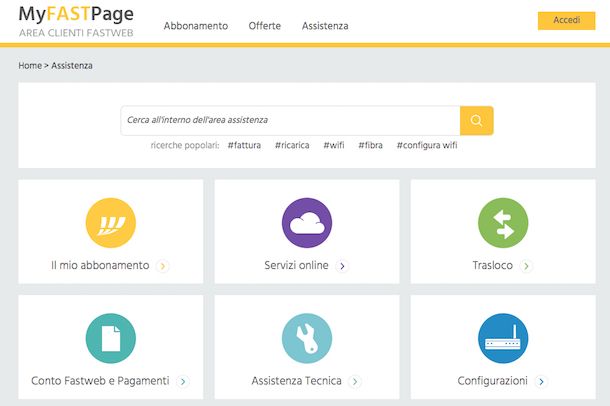Open the Assistenza Tecnica label
The height and width of the screenshot is (406, 610).
click(x=296, y=381)
